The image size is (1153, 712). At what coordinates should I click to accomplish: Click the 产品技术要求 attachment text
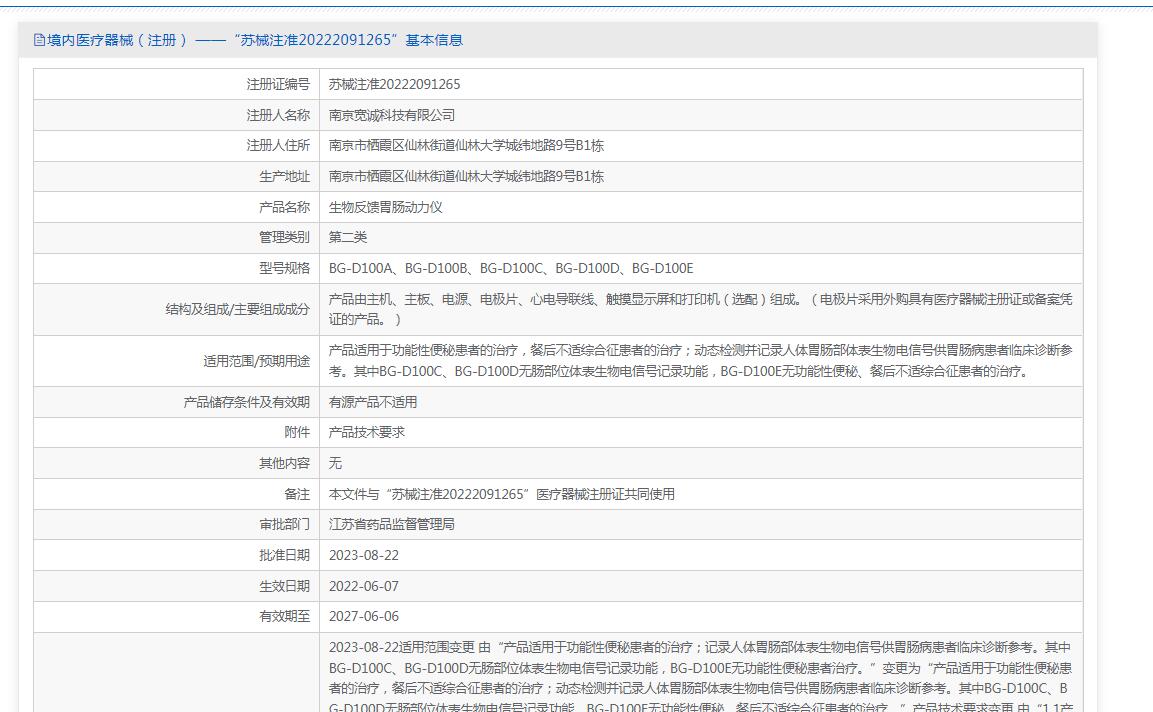(x=366, y=433)
